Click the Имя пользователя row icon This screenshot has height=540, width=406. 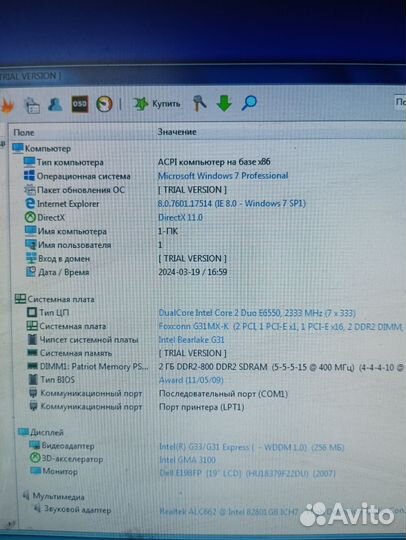coord(31,245)
